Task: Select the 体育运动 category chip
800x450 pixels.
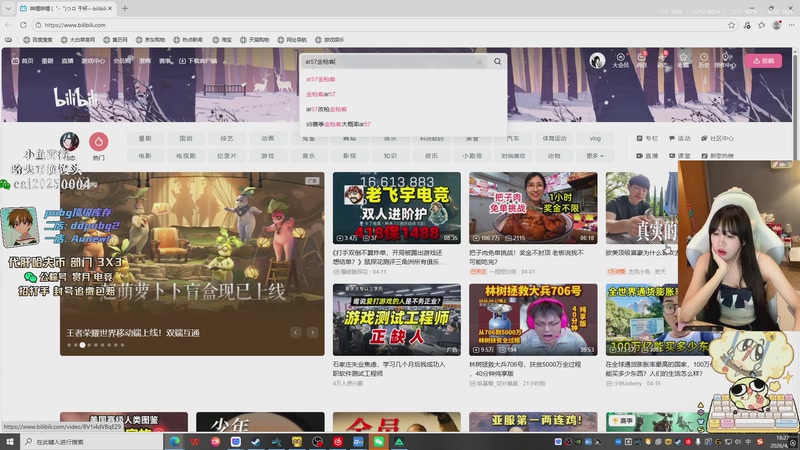Action: pos(554,138)
